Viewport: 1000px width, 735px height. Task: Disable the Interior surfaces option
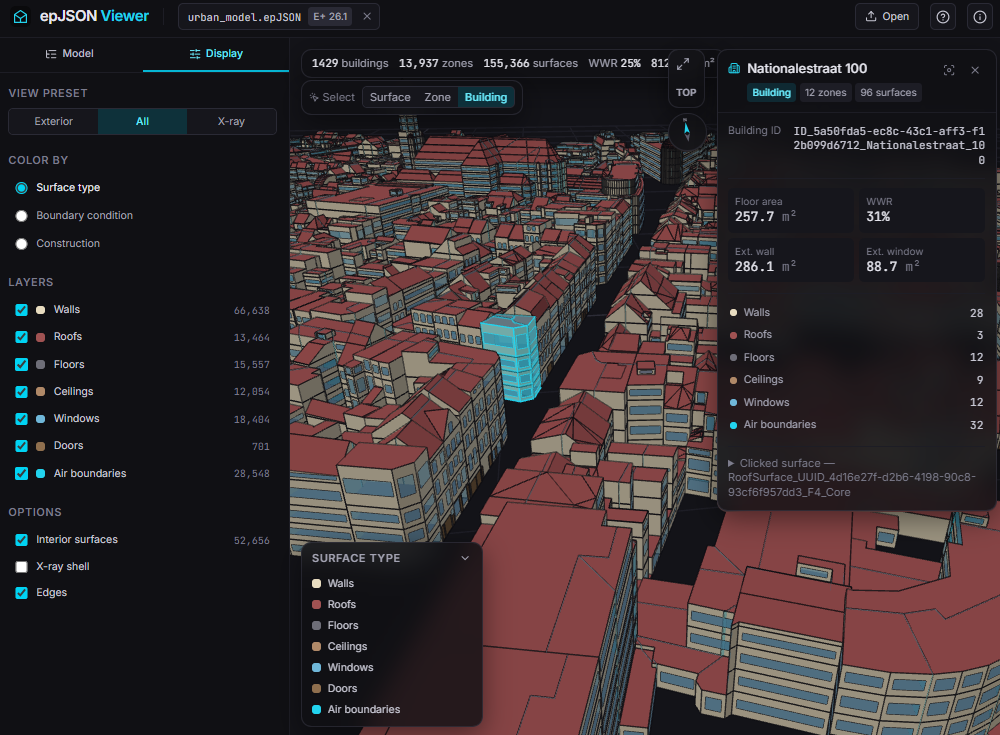22,540
